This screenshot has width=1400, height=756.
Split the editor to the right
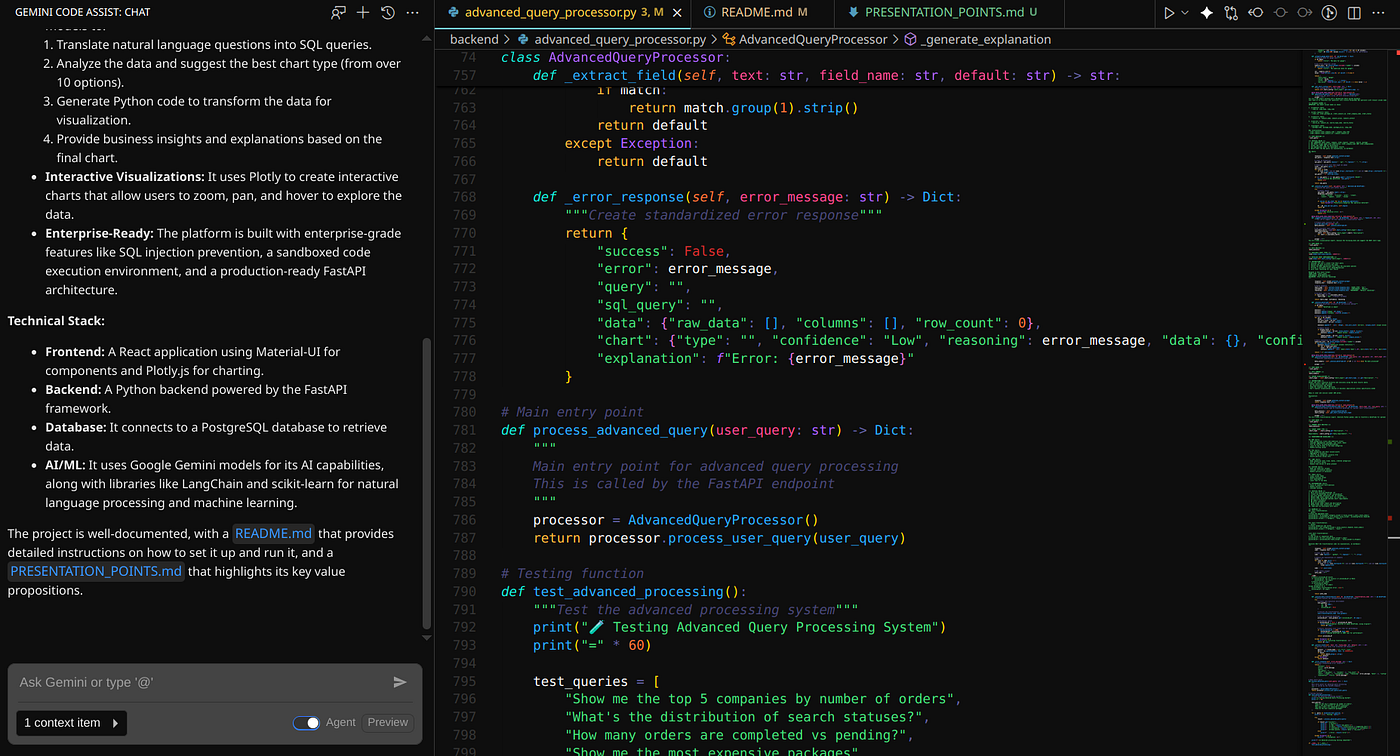(x=1355, y=13)
